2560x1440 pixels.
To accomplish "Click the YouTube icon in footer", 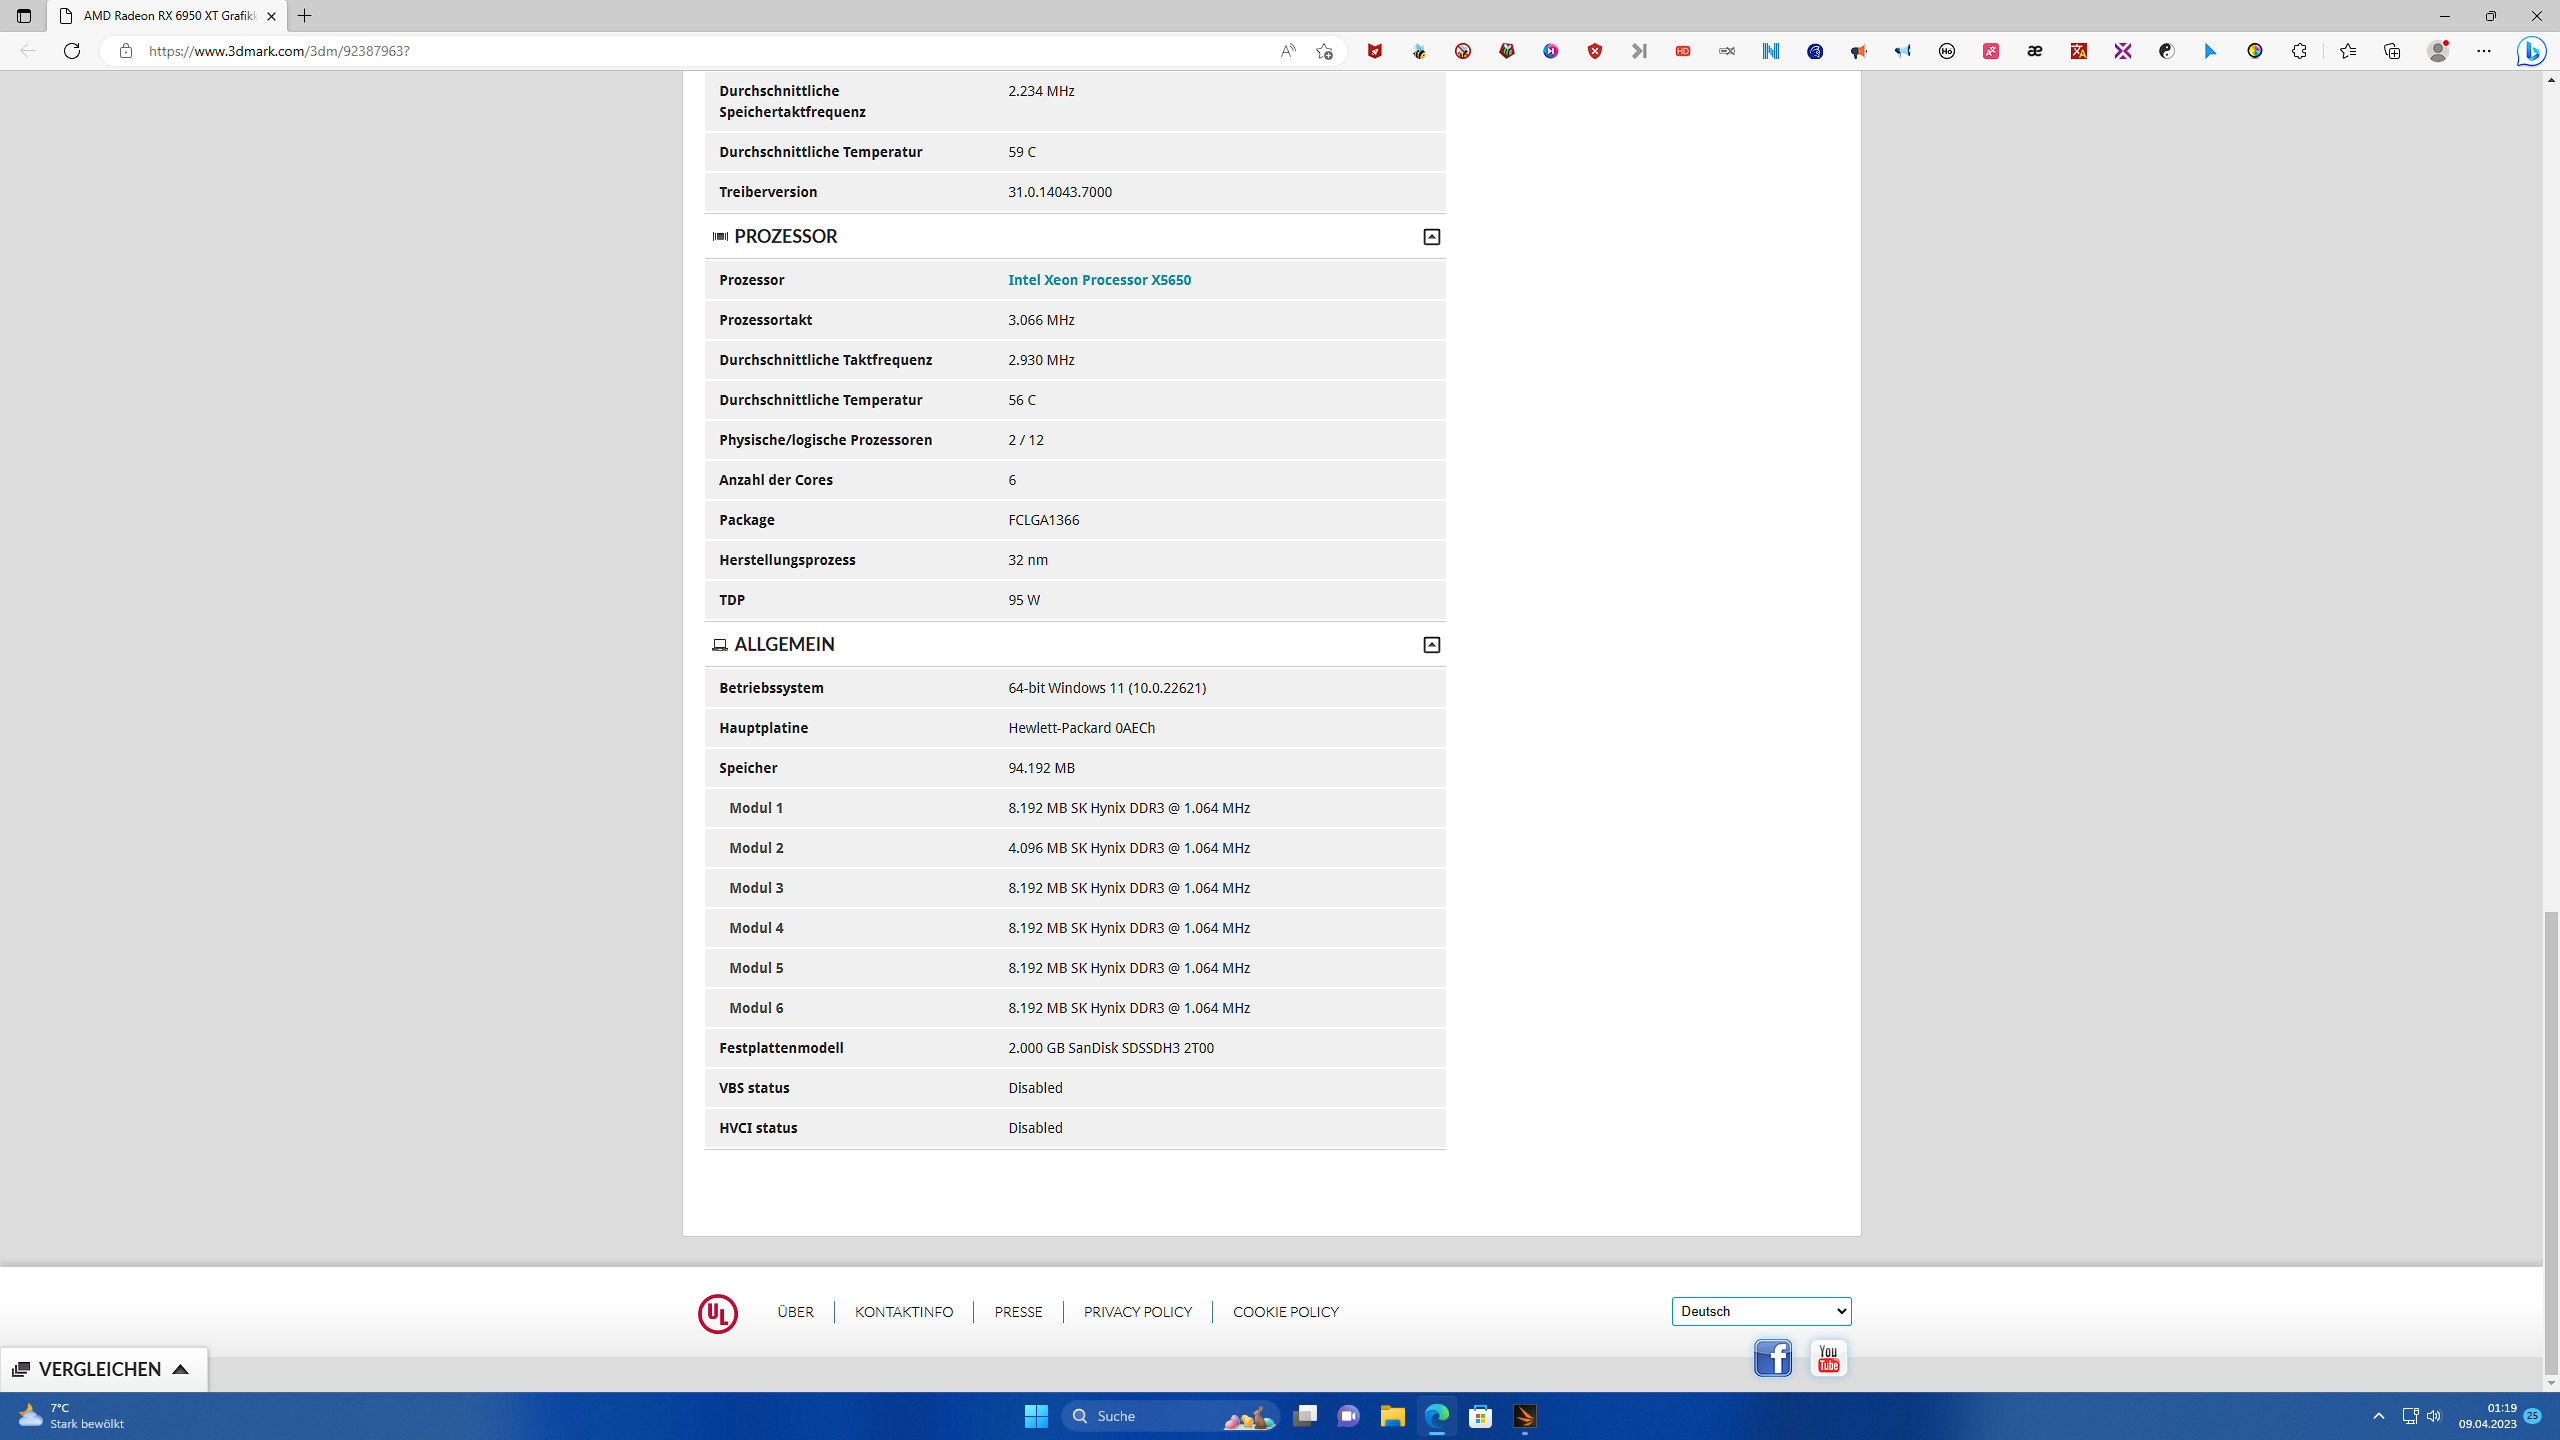I will click(x=1828, y=1358).
